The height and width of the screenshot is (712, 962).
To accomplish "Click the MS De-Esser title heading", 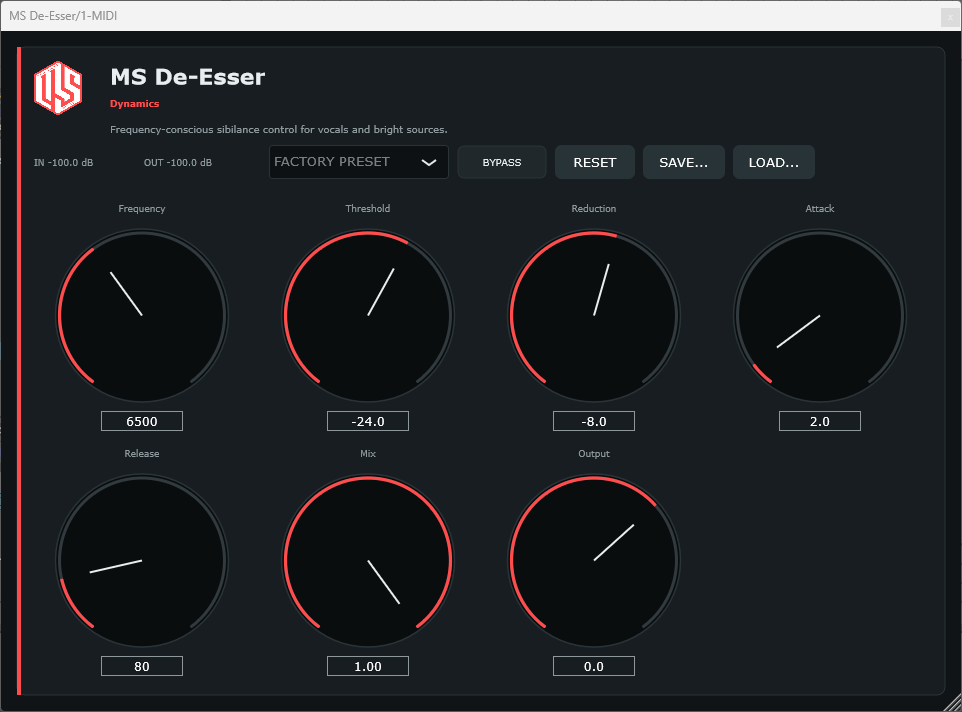I will [x=188, y=77].
